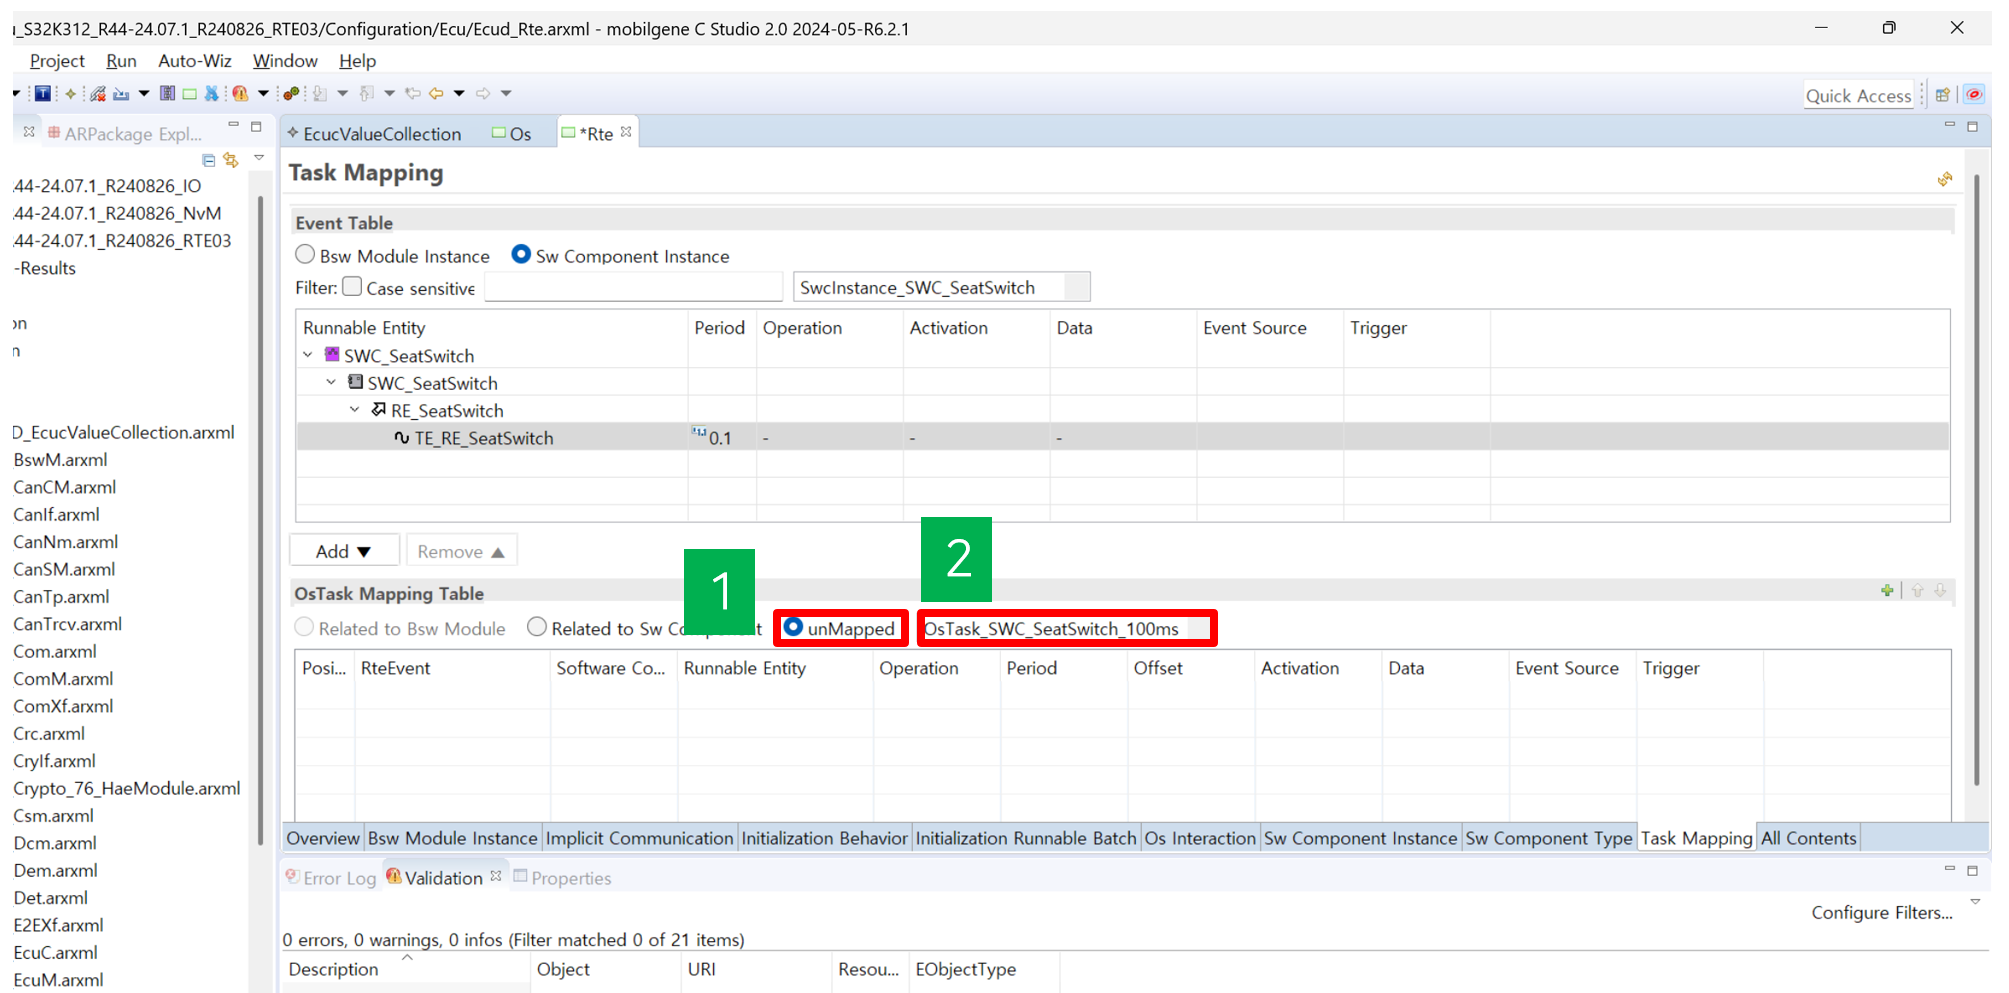The image size is (2009, 993).
Task: Open the Auto-Wiz menu
Action: click(x=194, y=61)
